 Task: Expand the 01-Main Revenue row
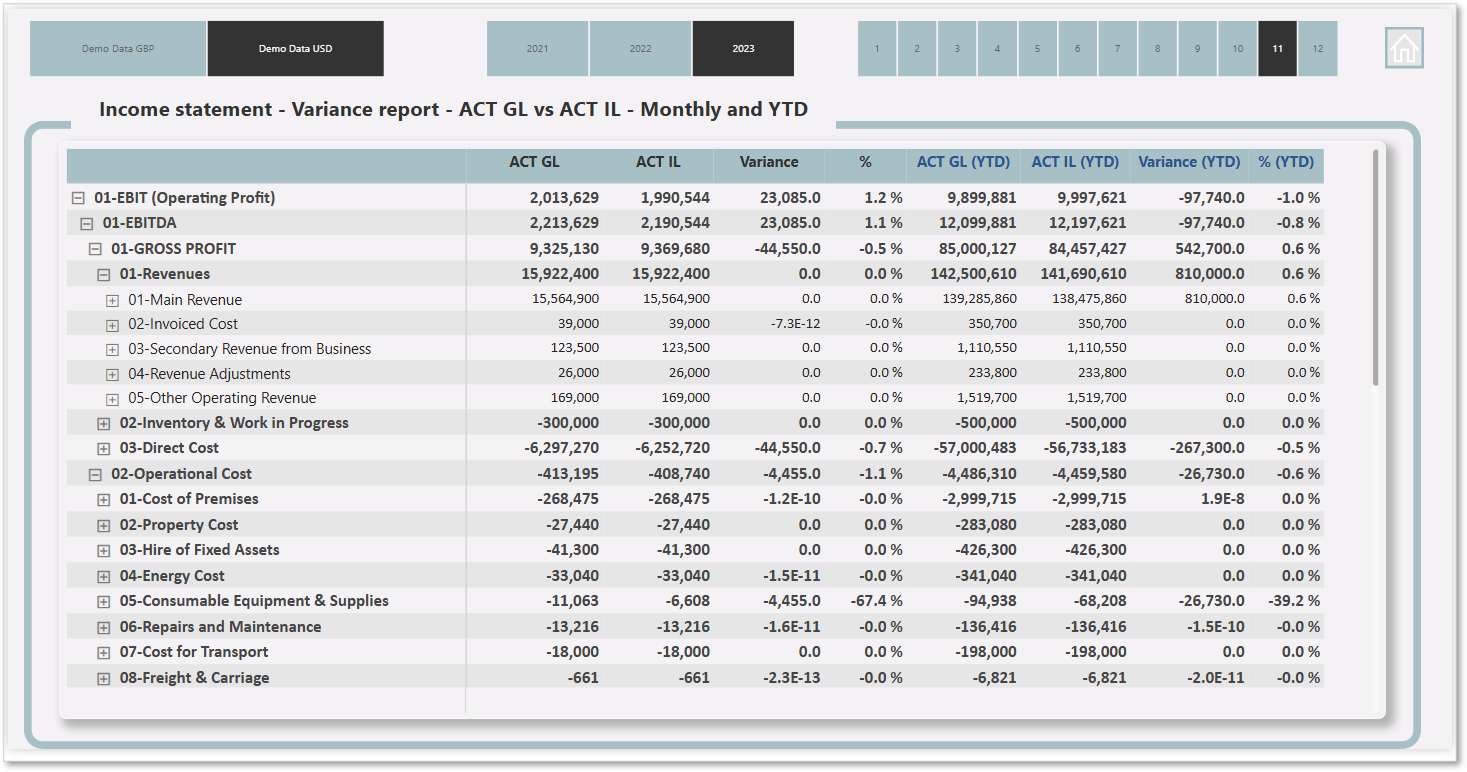point(112,300)
